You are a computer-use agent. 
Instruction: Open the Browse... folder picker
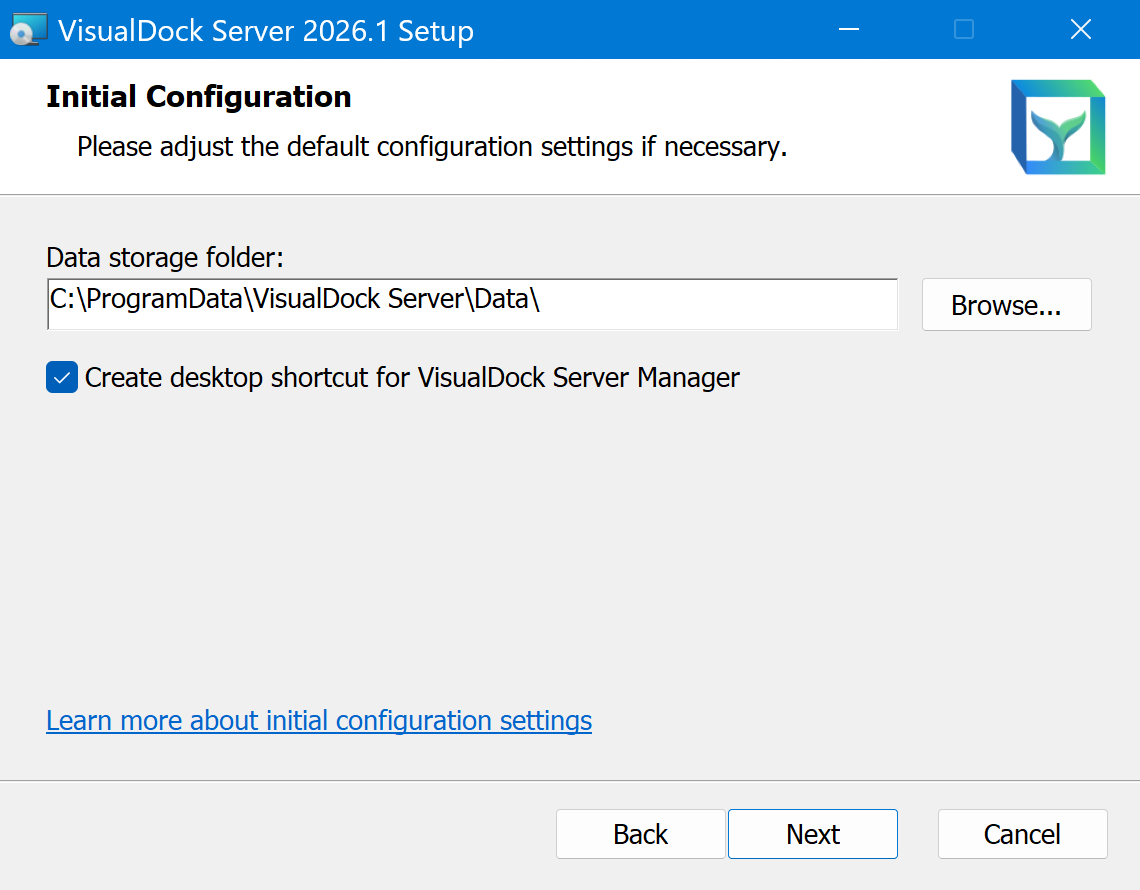coord(1006,305)
